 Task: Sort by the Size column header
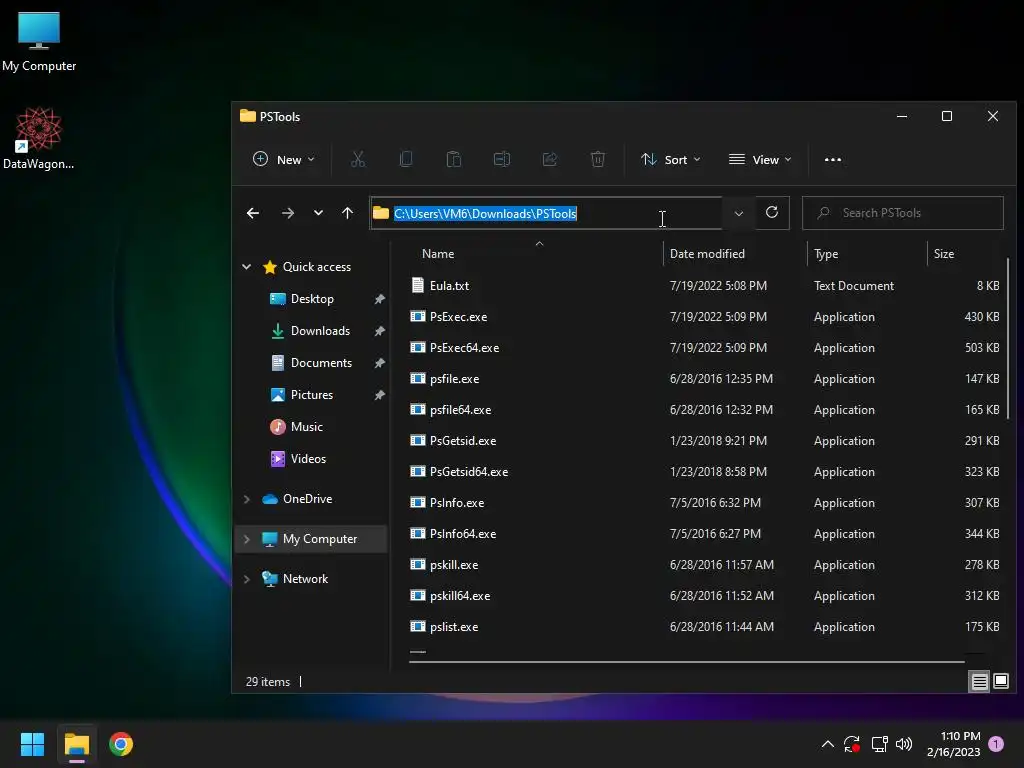point(944,254)
